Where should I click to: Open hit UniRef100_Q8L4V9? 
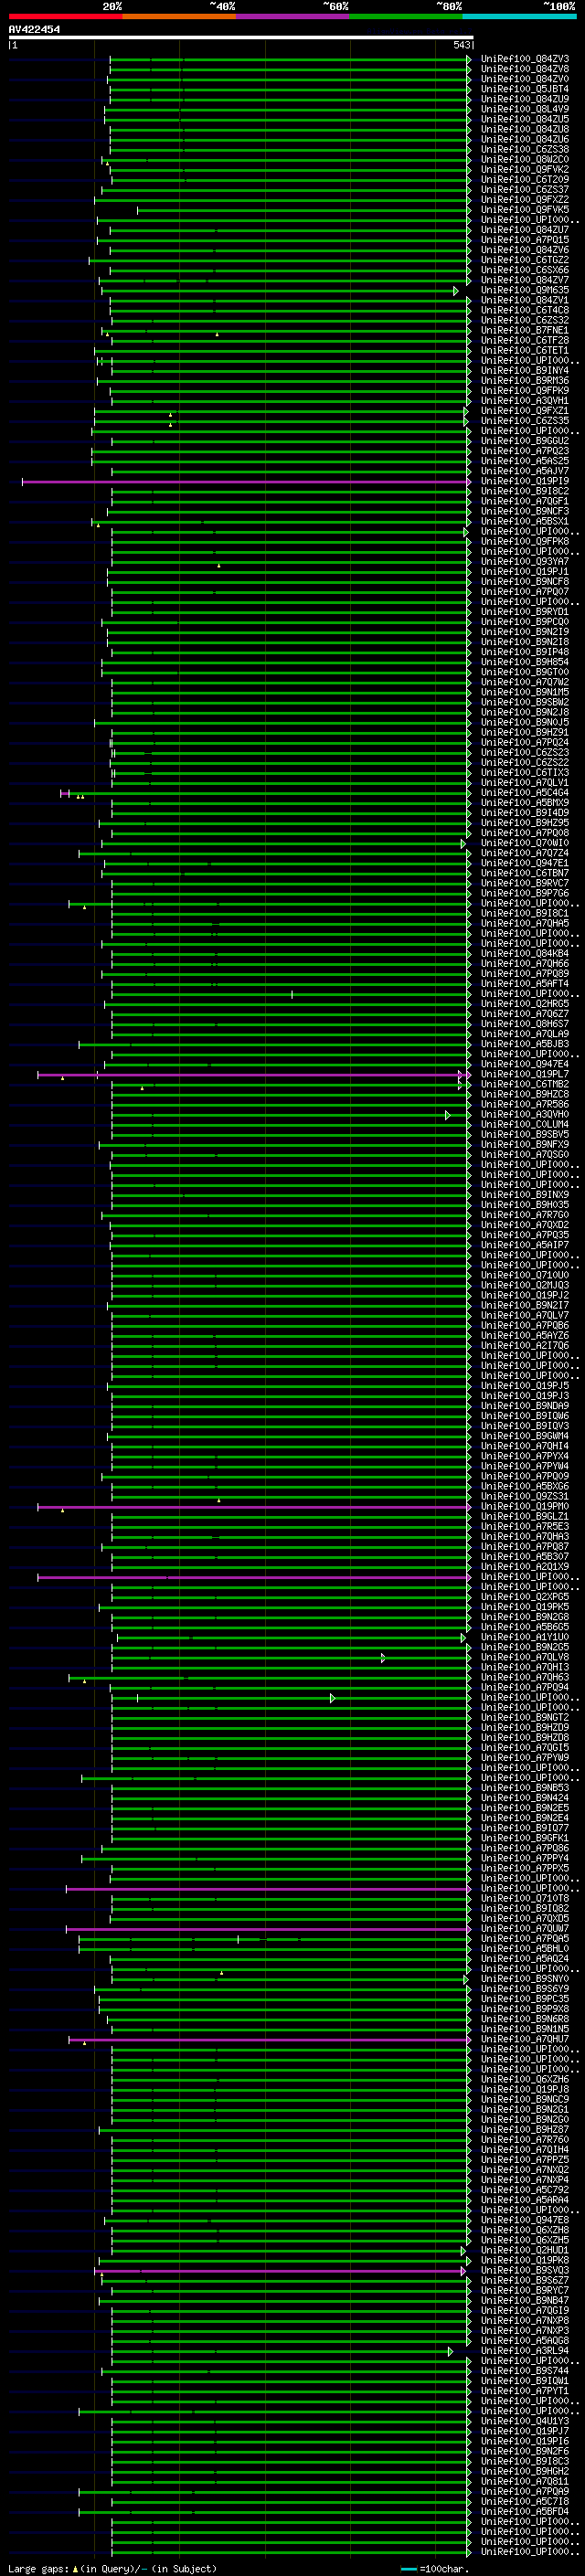525,109
